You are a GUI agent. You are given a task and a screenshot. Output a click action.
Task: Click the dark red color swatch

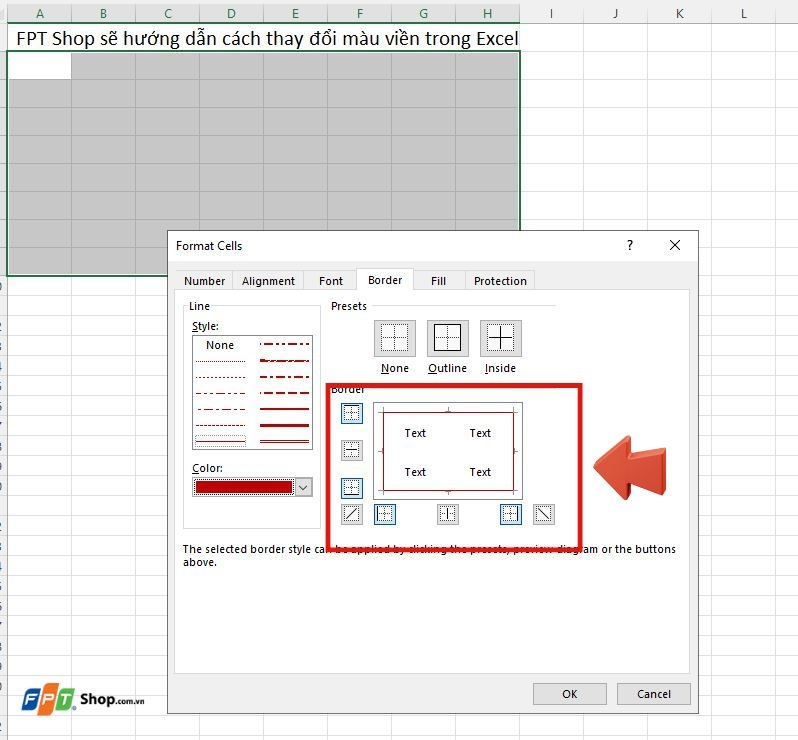coord(244,487)
